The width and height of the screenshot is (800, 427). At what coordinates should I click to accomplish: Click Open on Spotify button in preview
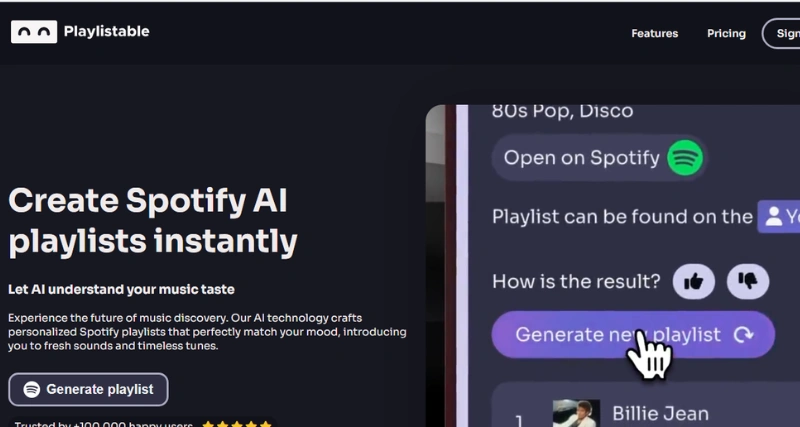point(601,158)
